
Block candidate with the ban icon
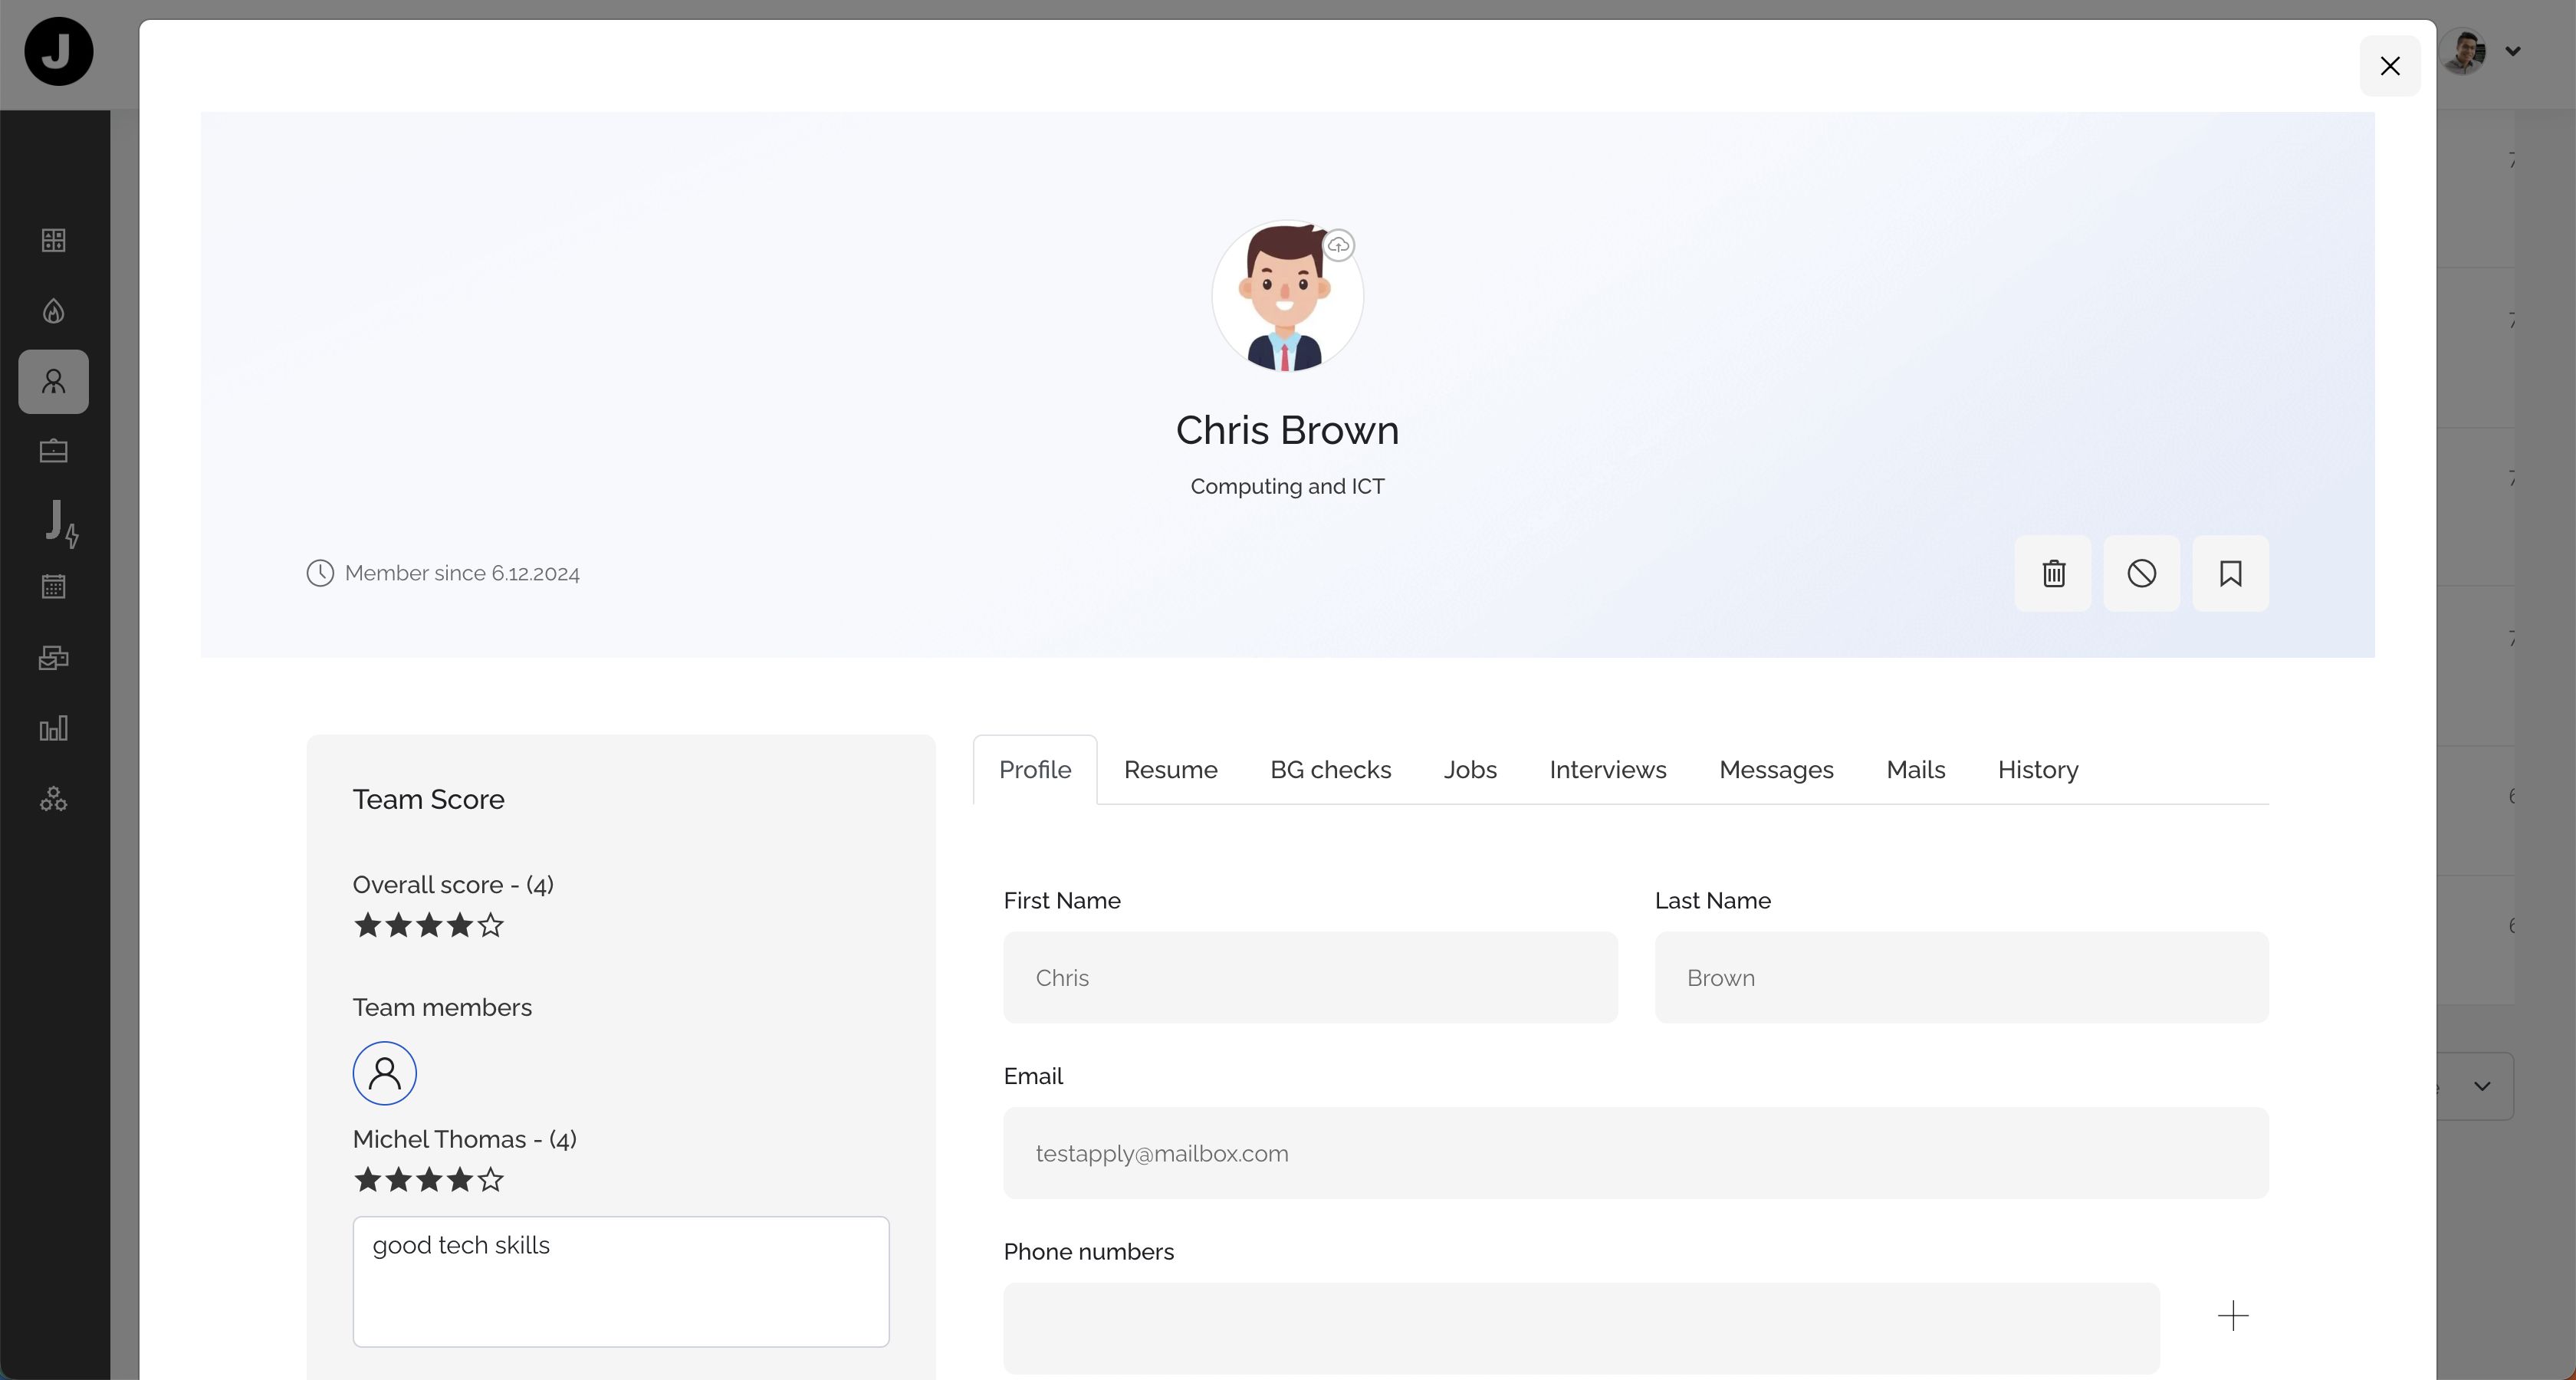(2141, 573)
